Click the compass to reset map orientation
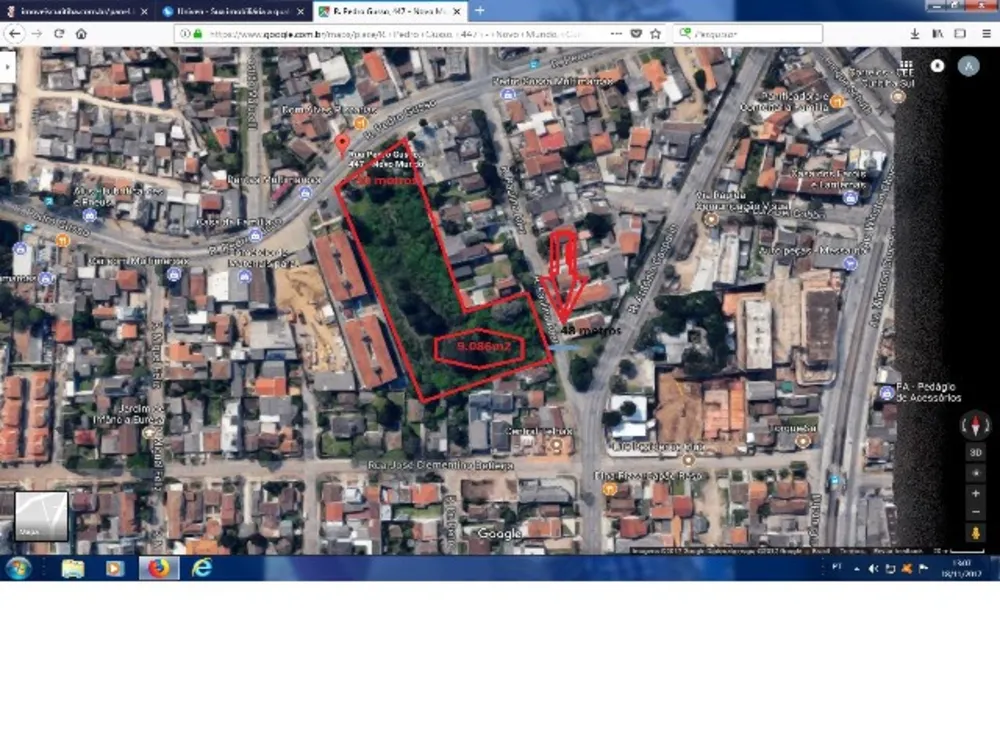This screenshot has height=750, width=1000. [975, 425]
